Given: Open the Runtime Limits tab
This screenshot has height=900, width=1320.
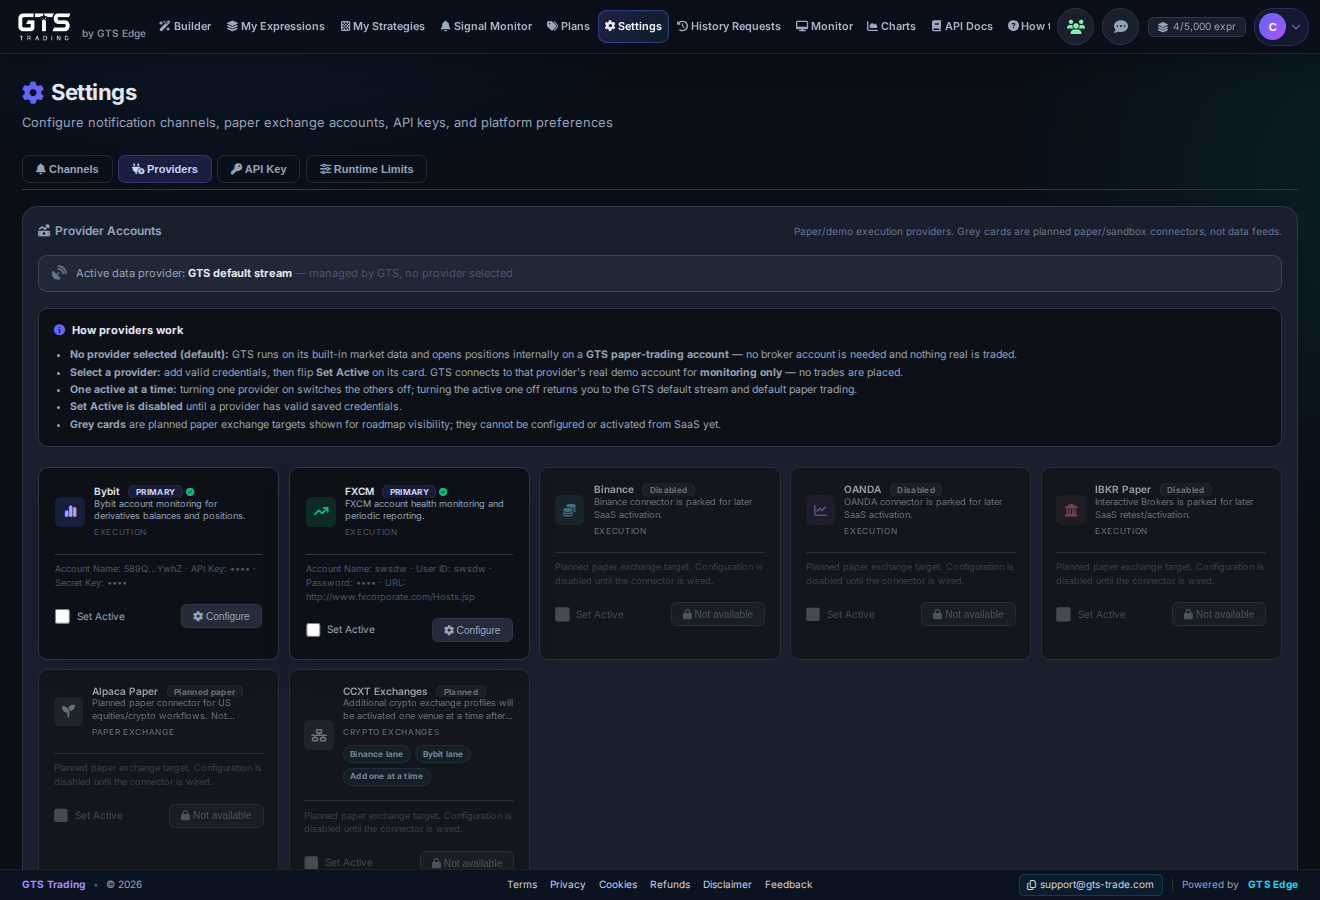Looking at the screenshot, I should [x=366, y=169].
